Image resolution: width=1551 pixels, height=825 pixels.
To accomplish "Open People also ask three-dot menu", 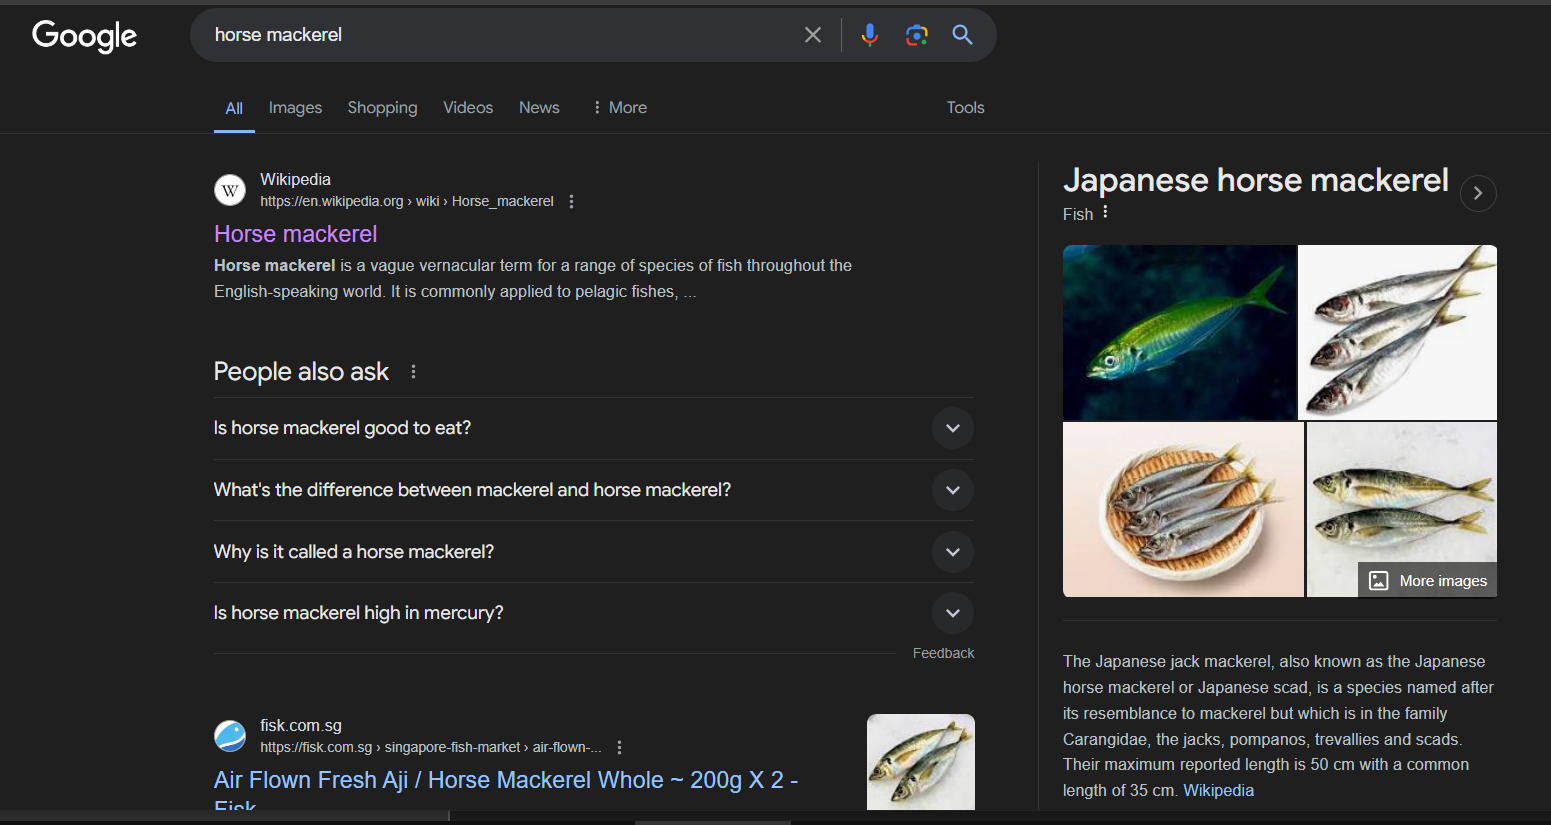I will [x=413, y=371].
